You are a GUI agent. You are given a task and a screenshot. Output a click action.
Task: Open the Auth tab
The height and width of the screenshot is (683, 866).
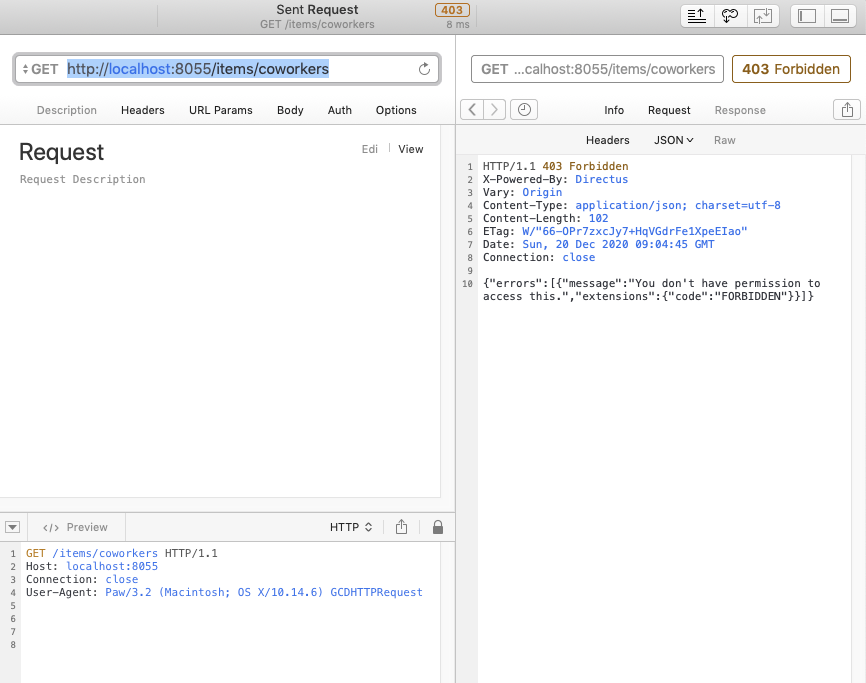pos(340,110)
